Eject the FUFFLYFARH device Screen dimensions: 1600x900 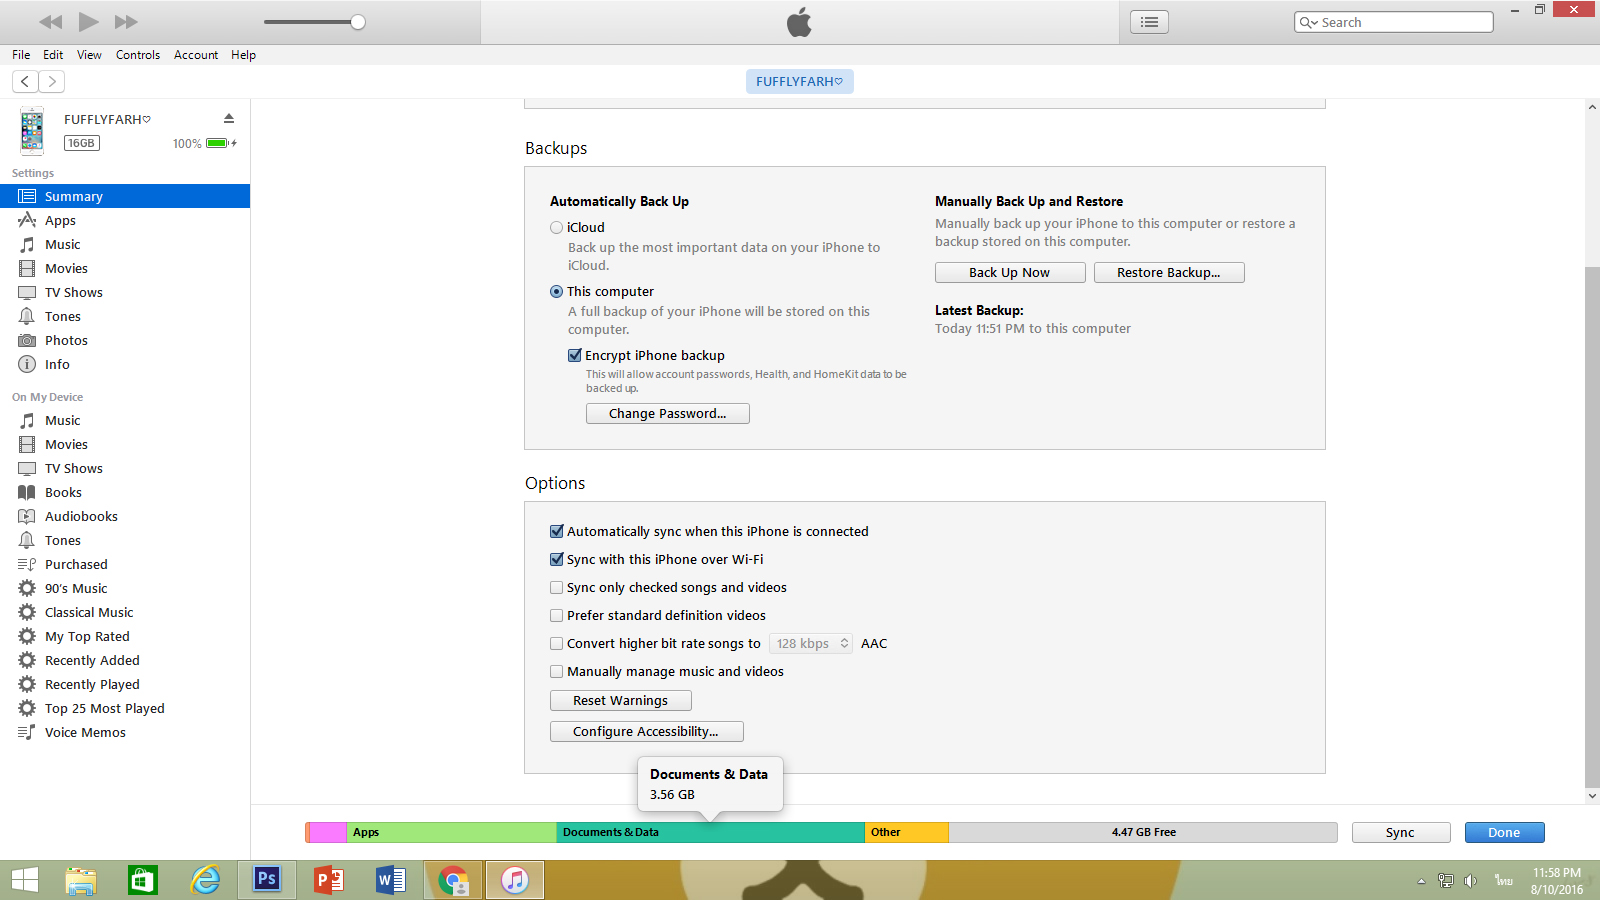click(x=229, y=118)
